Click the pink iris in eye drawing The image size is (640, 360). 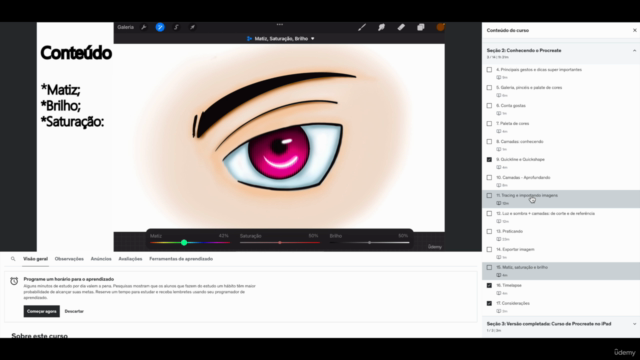click(x=279, y=152)
